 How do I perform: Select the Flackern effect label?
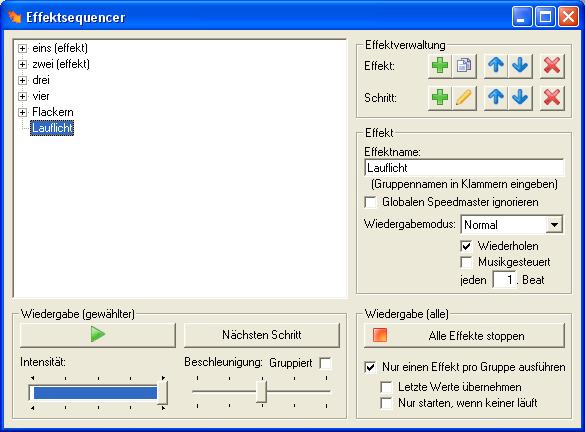point(53,112)
